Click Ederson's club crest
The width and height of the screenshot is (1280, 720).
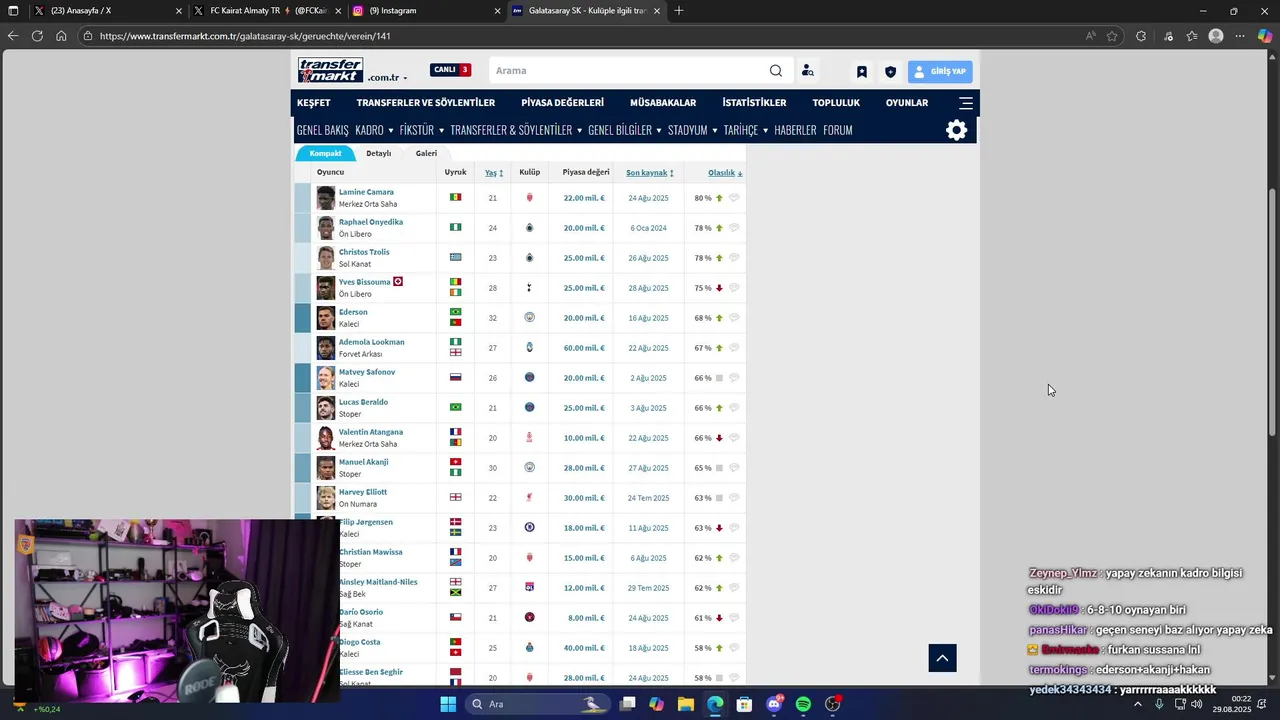coord(530,318)
